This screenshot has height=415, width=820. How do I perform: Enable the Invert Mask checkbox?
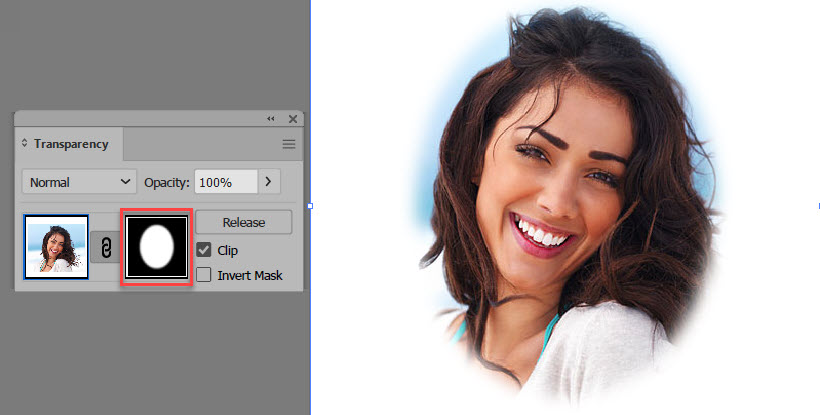coord(204,275)
